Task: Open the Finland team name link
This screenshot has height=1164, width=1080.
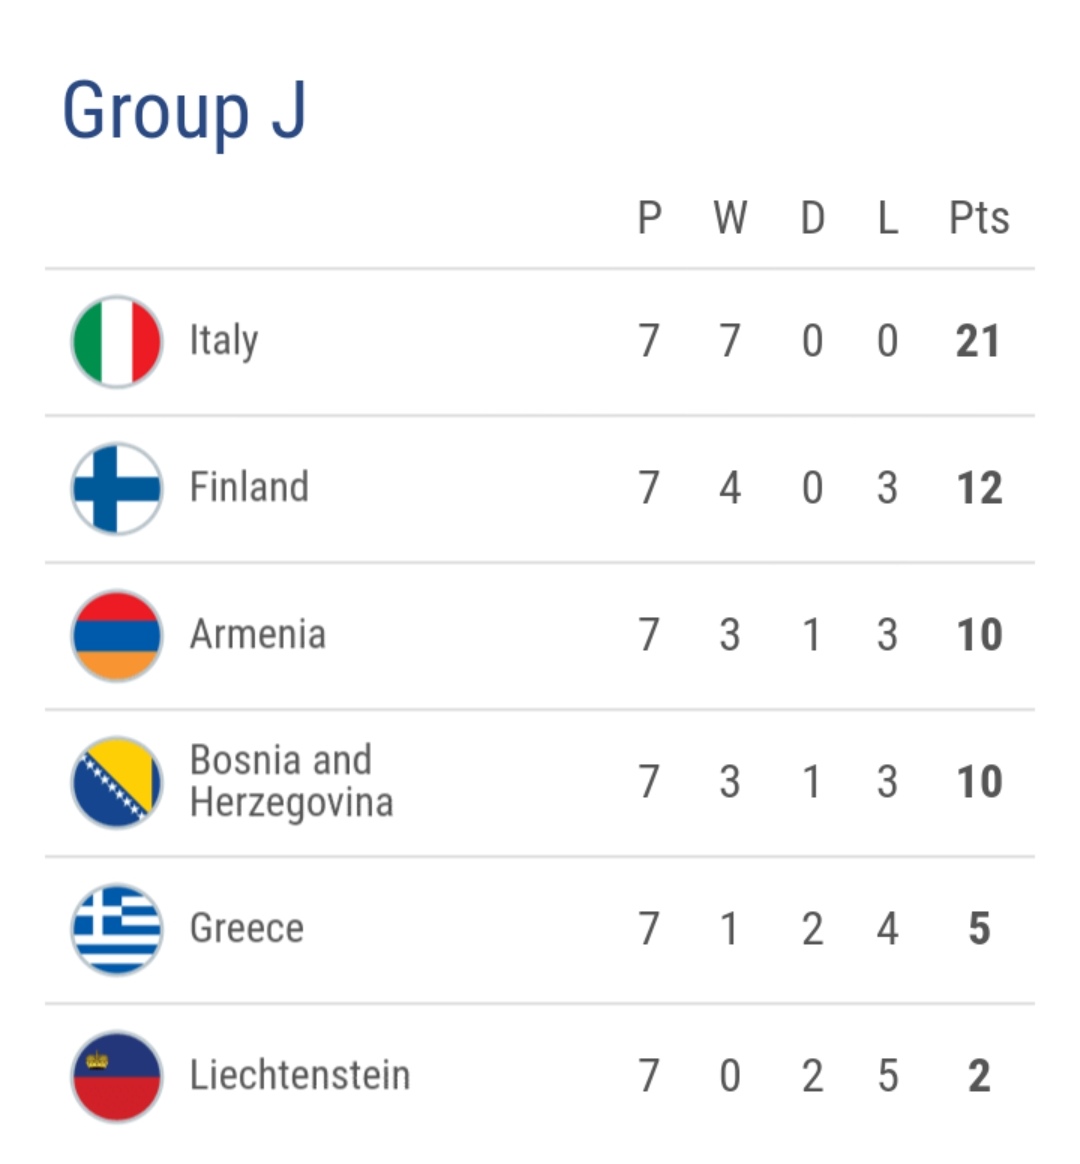Action: (x=249, y=488)
